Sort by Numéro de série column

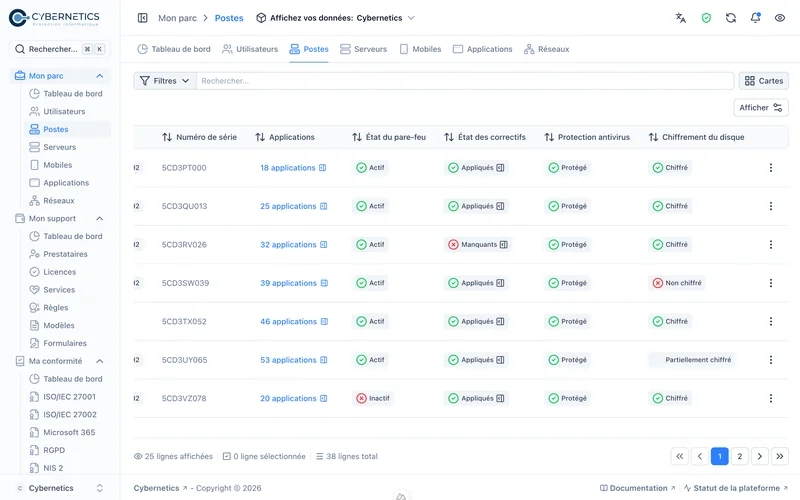199,137
